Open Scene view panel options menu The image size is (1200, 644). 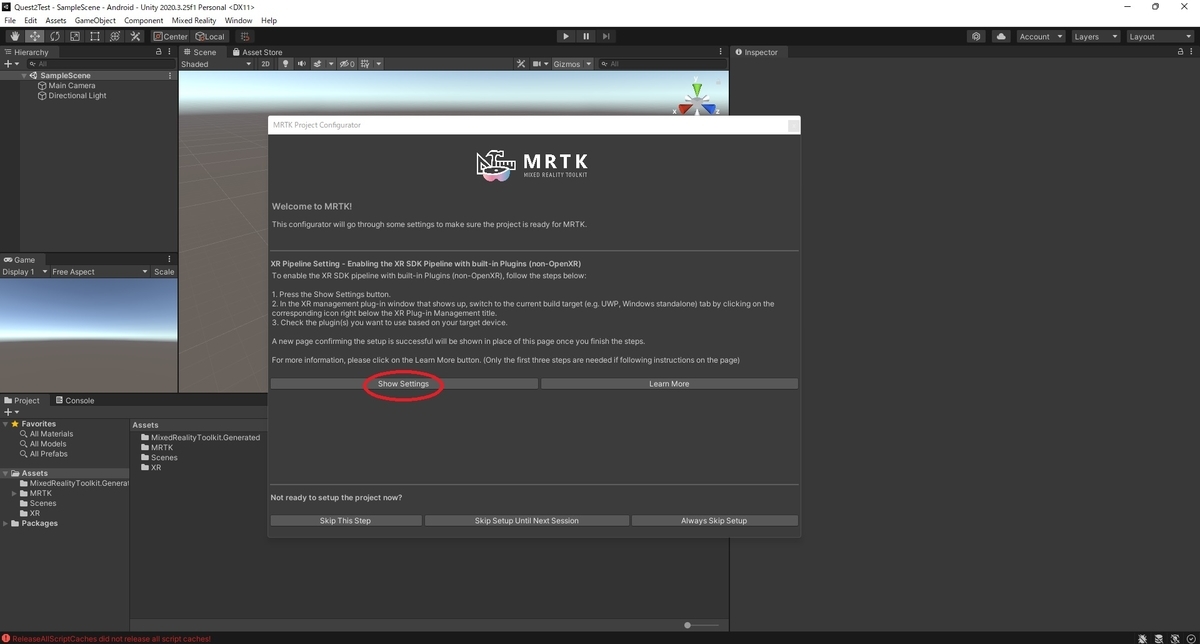coord(722,52)
